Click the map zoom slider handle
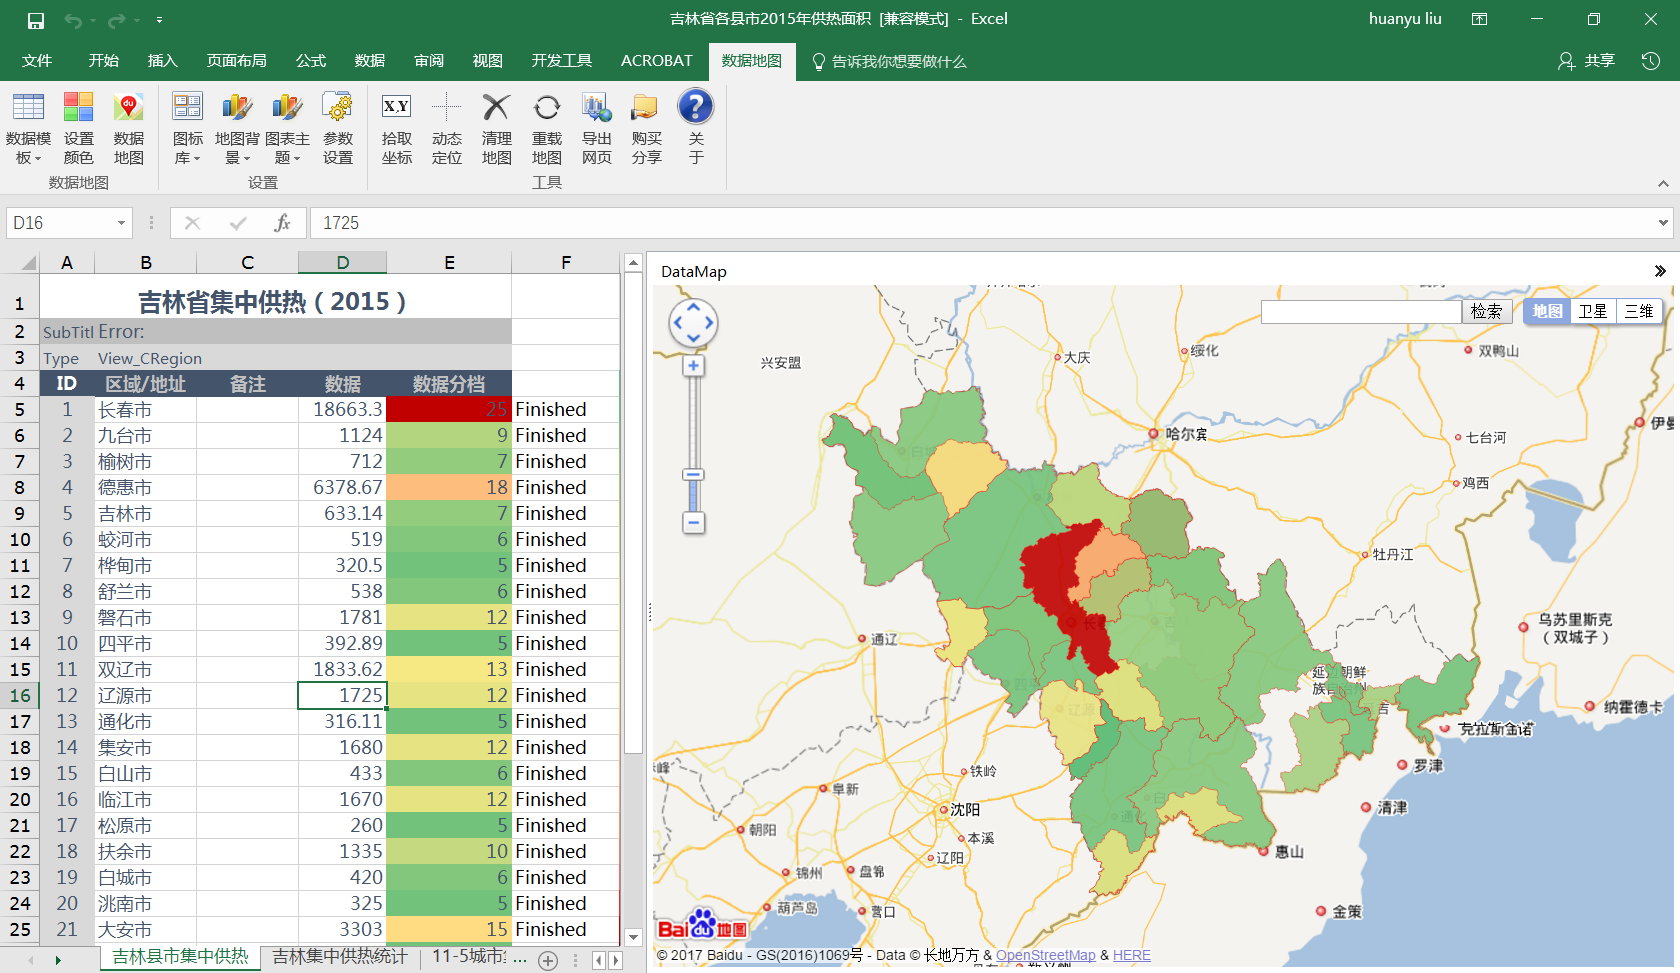 pos(693,475)
